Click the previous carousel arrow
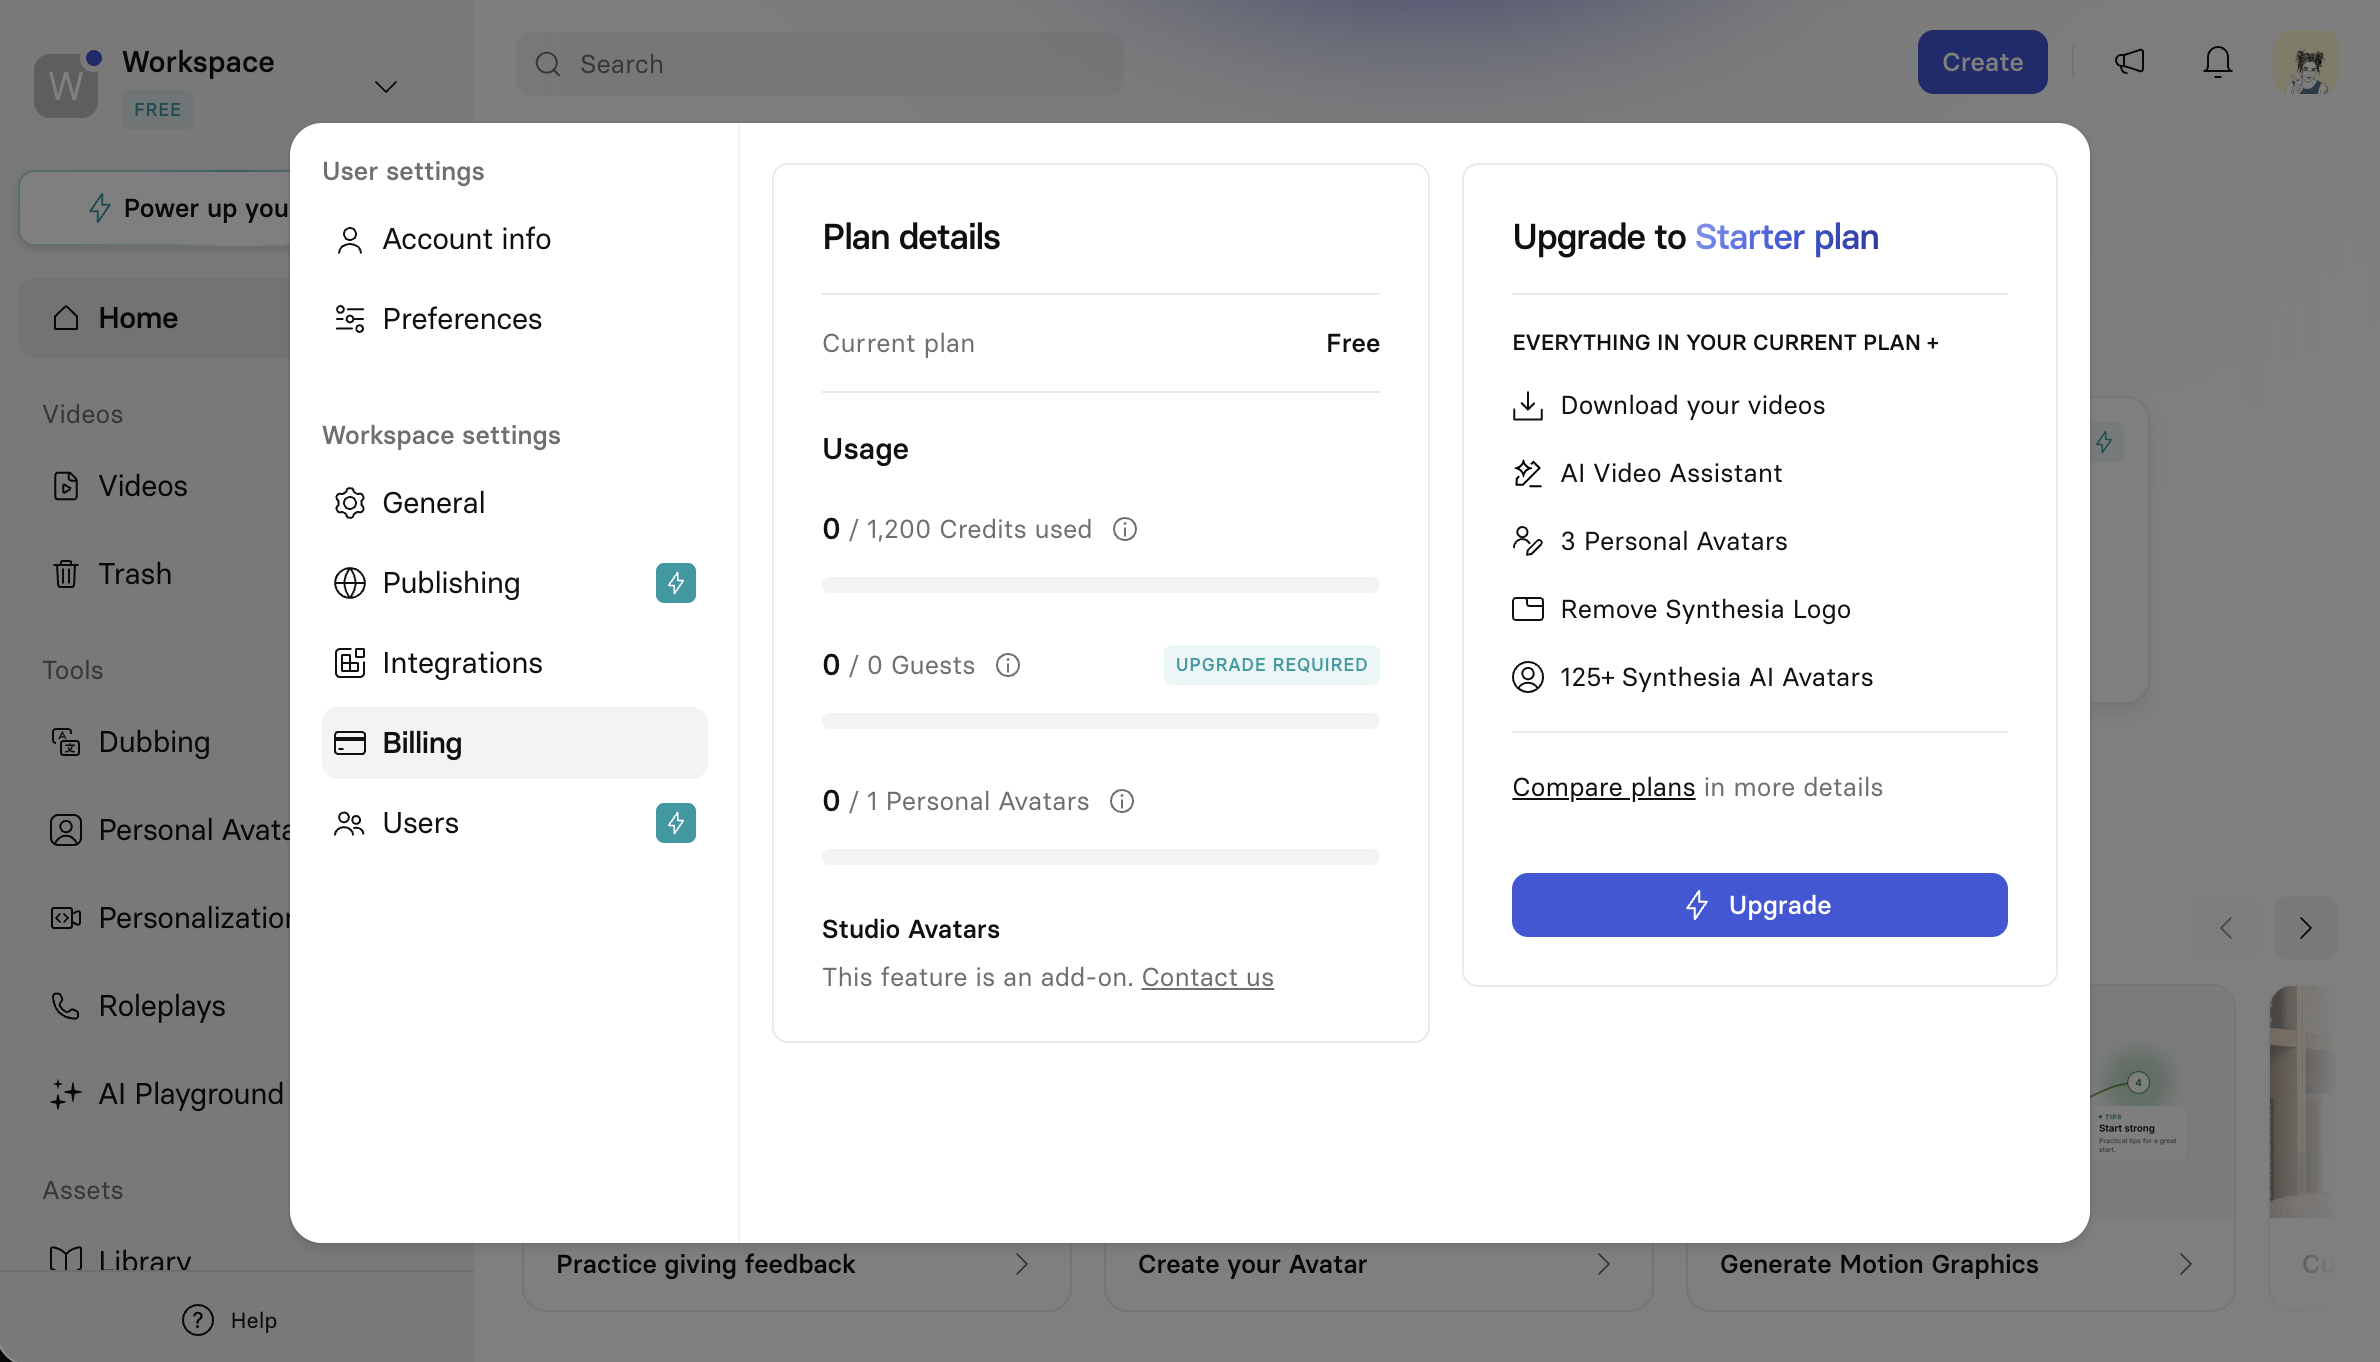Viewport: 2380px width, 1362px height. [2226, 928]
